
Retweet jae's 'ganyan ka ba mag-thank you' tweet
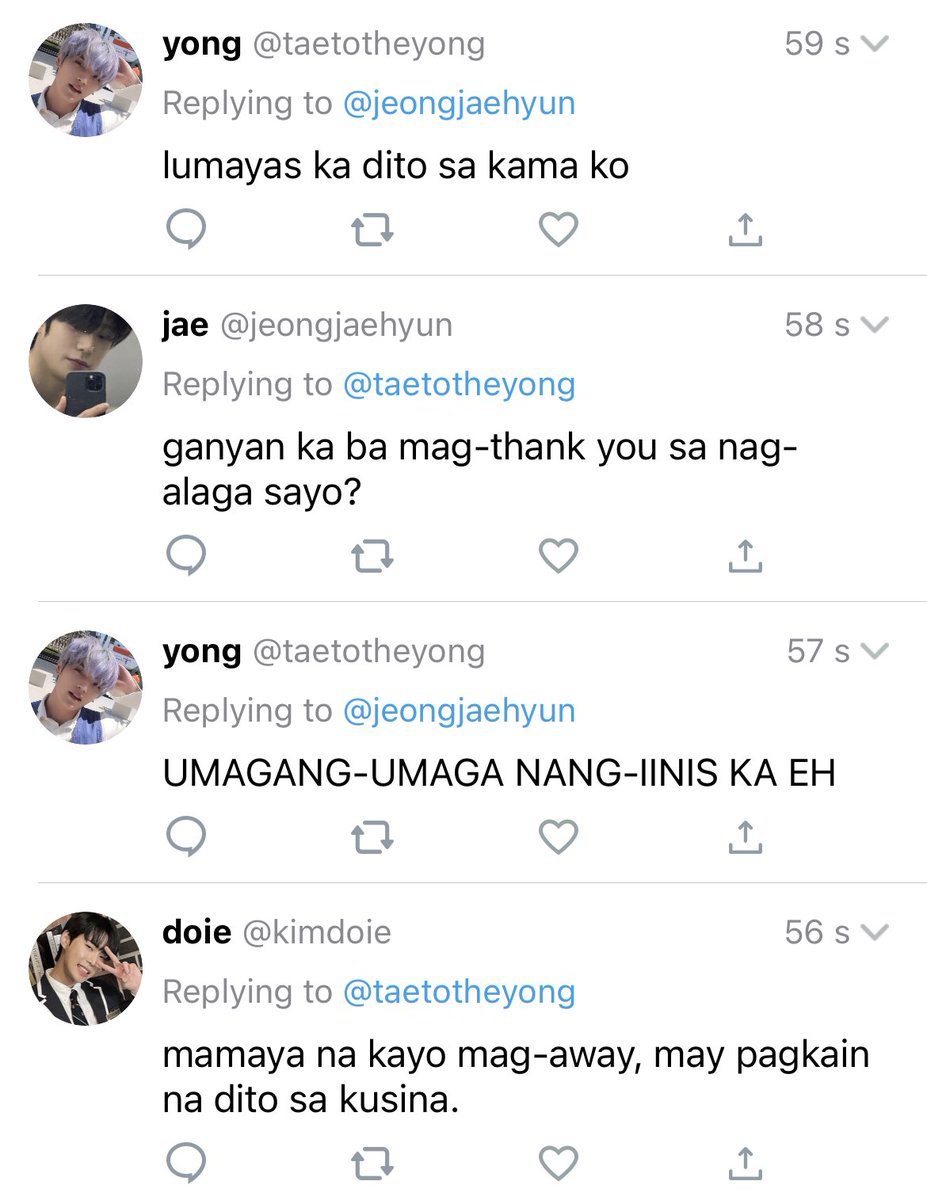coord(372,556)
